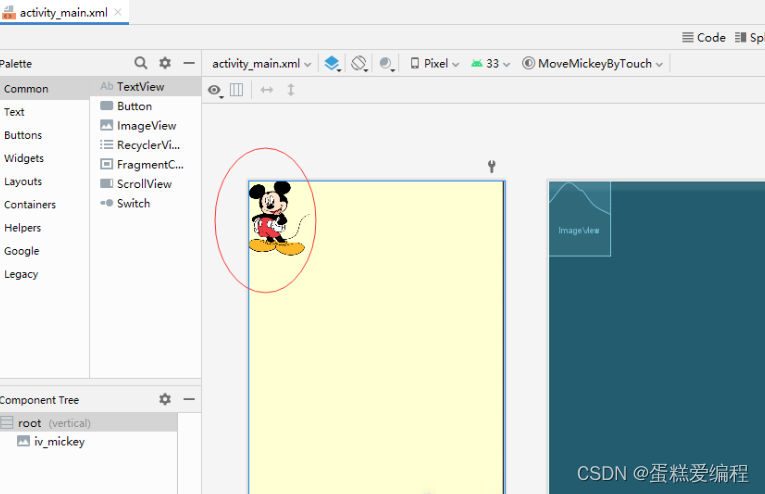Expand horizontally toolbar button
The height and width of the screenshot is (494, 765).
(266, 90)
